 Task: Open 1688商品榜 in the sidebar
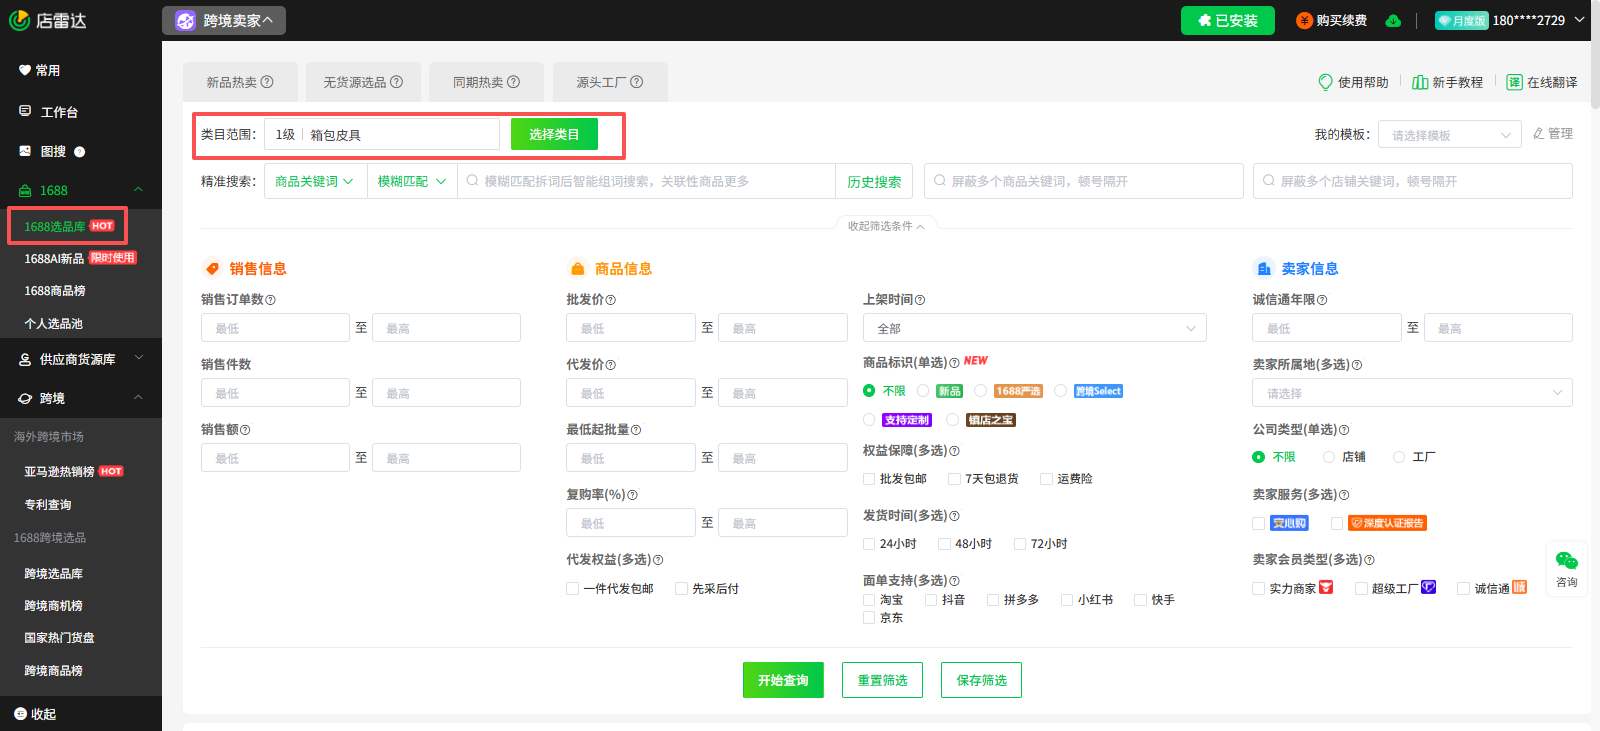pos(55,291)
